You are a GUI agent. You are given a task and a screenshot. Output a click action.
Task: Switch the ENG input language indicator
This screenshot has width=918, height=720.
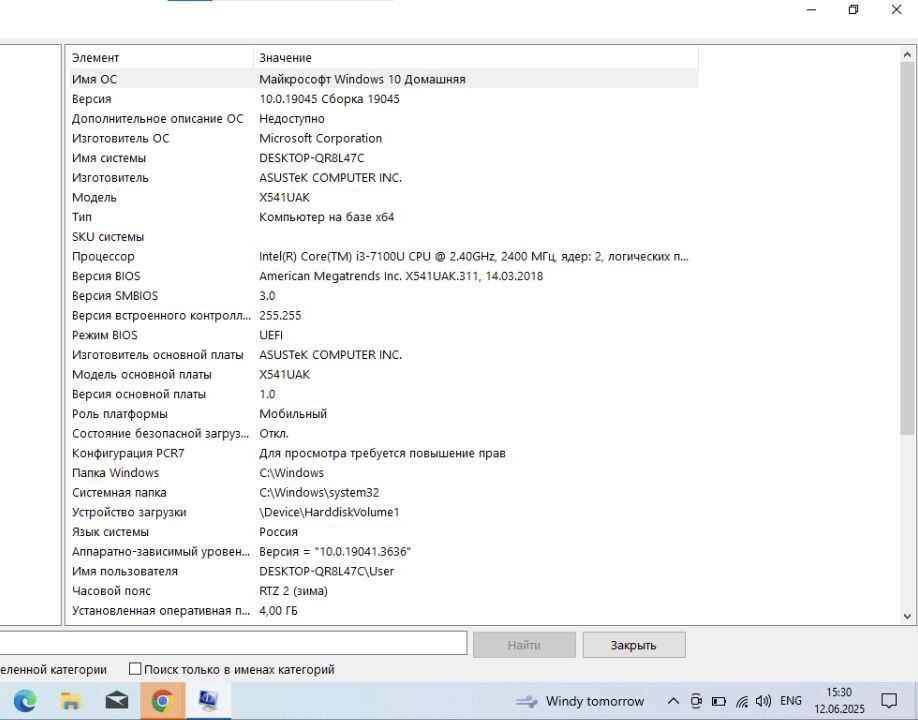pos(791,701)
